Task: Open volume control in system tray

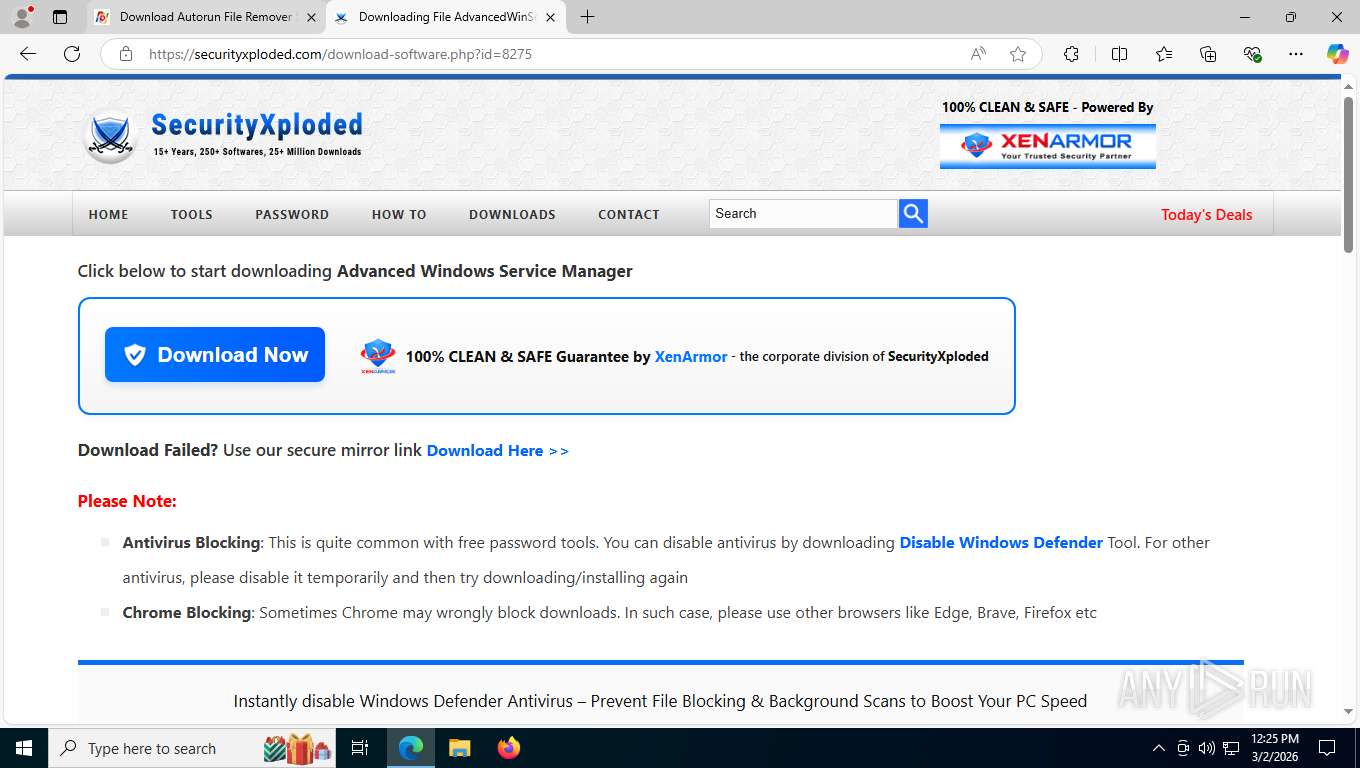Action: click(1206, 748)
